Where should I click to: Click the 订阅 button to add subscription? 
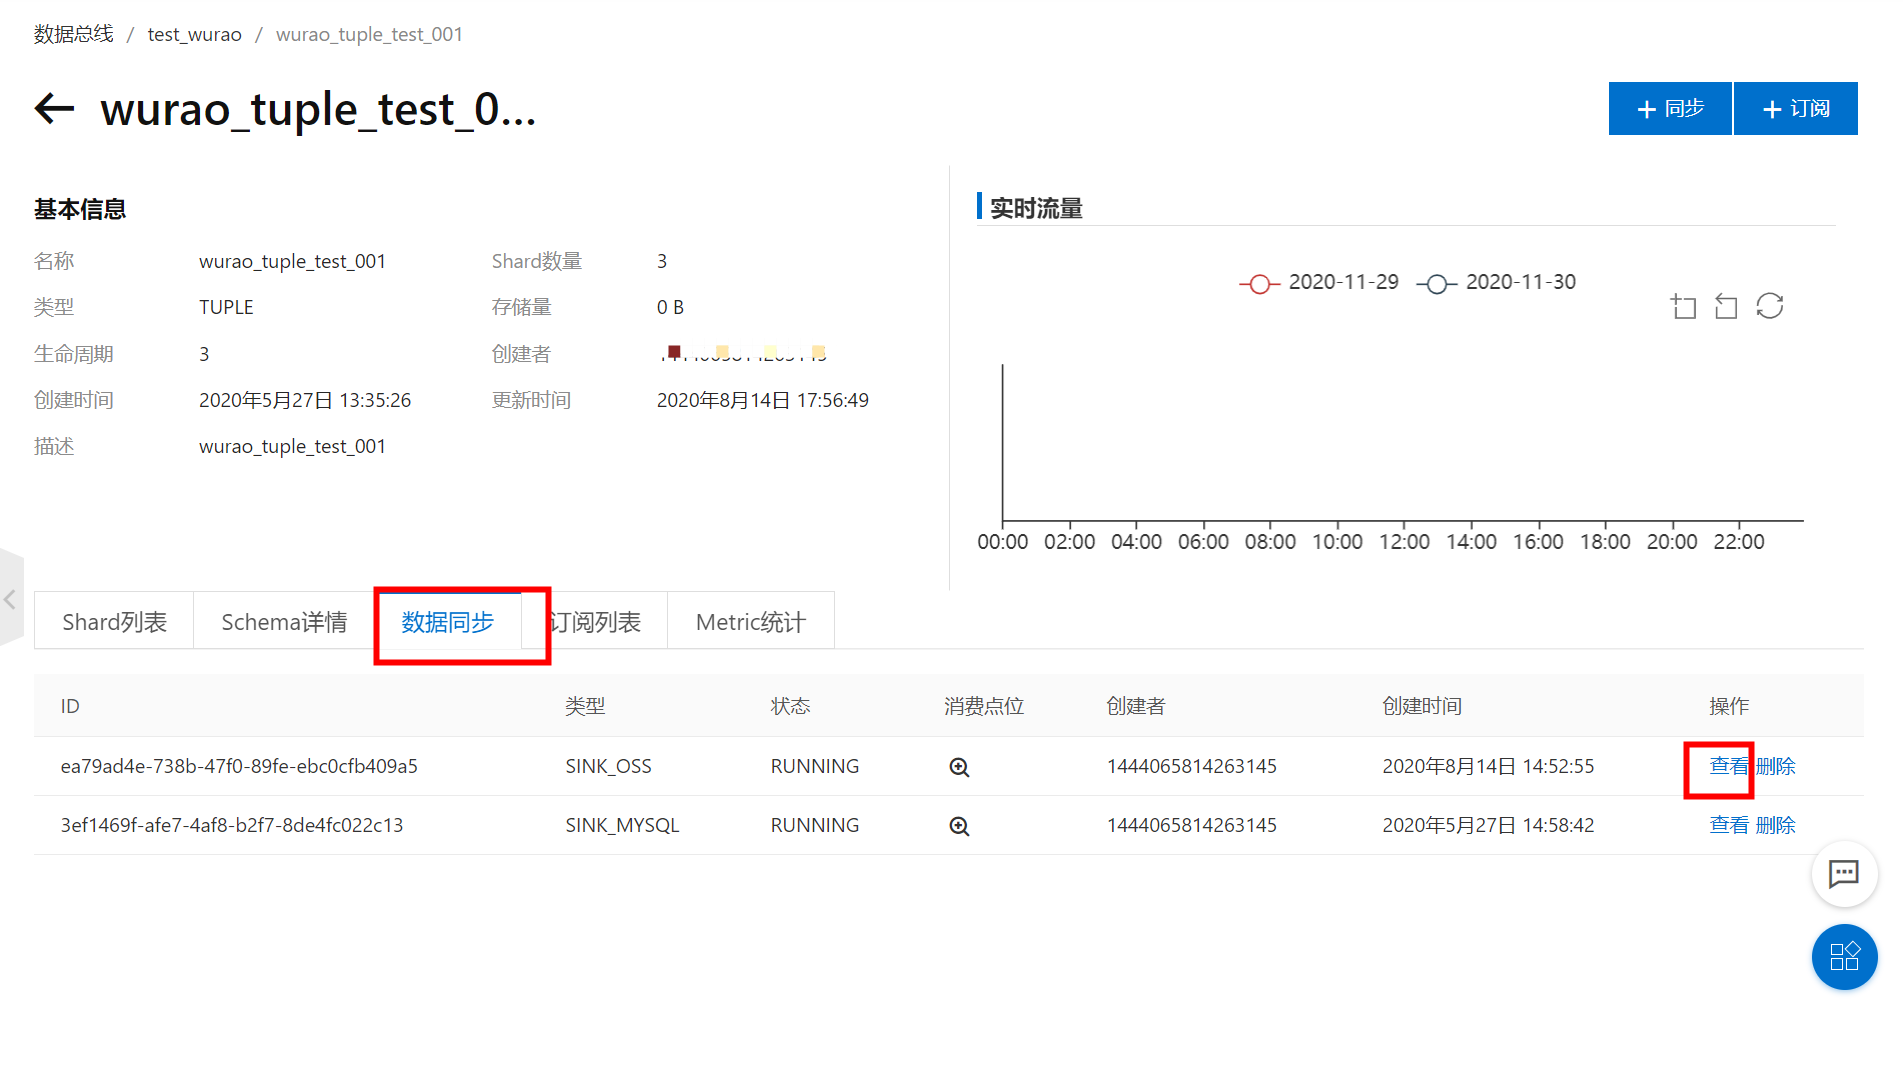[1796, 108]
